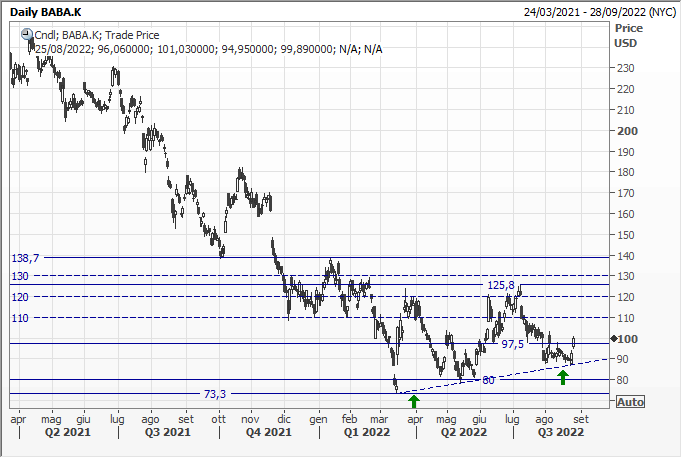Click the green up arrow near April 2022
This screenshot has height=458, width=682.
pyautogui.click(x=414, y=399)
